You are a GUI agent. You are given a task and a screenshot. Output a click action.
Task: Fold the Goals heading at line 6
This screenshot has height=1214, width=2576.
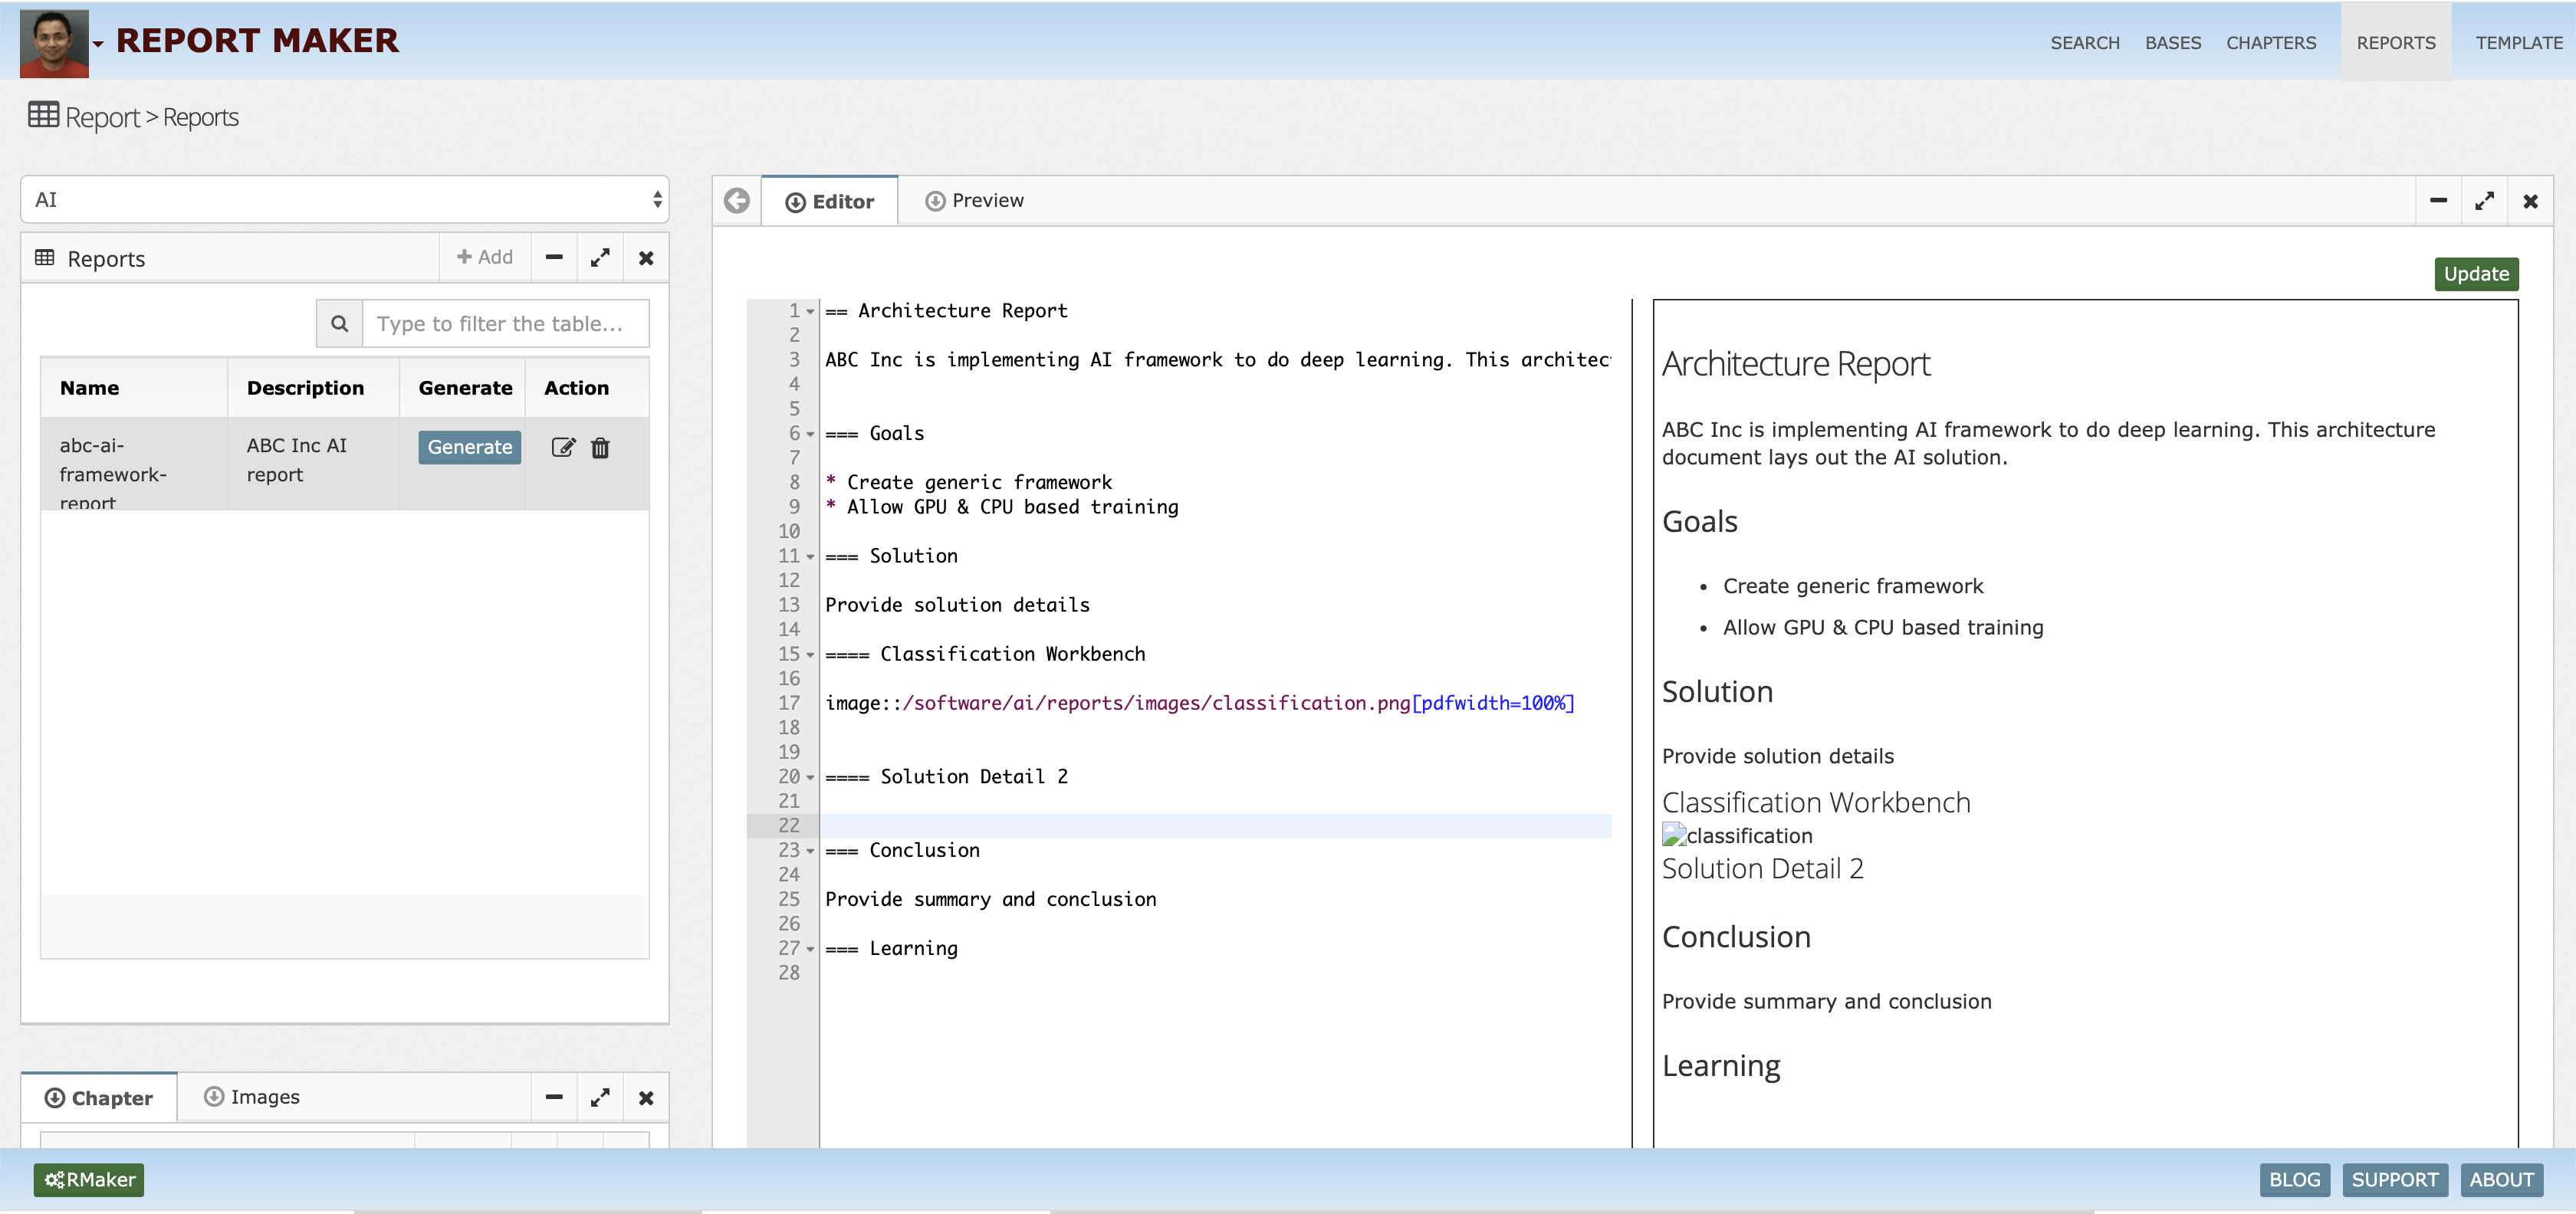tap(810, 434)
